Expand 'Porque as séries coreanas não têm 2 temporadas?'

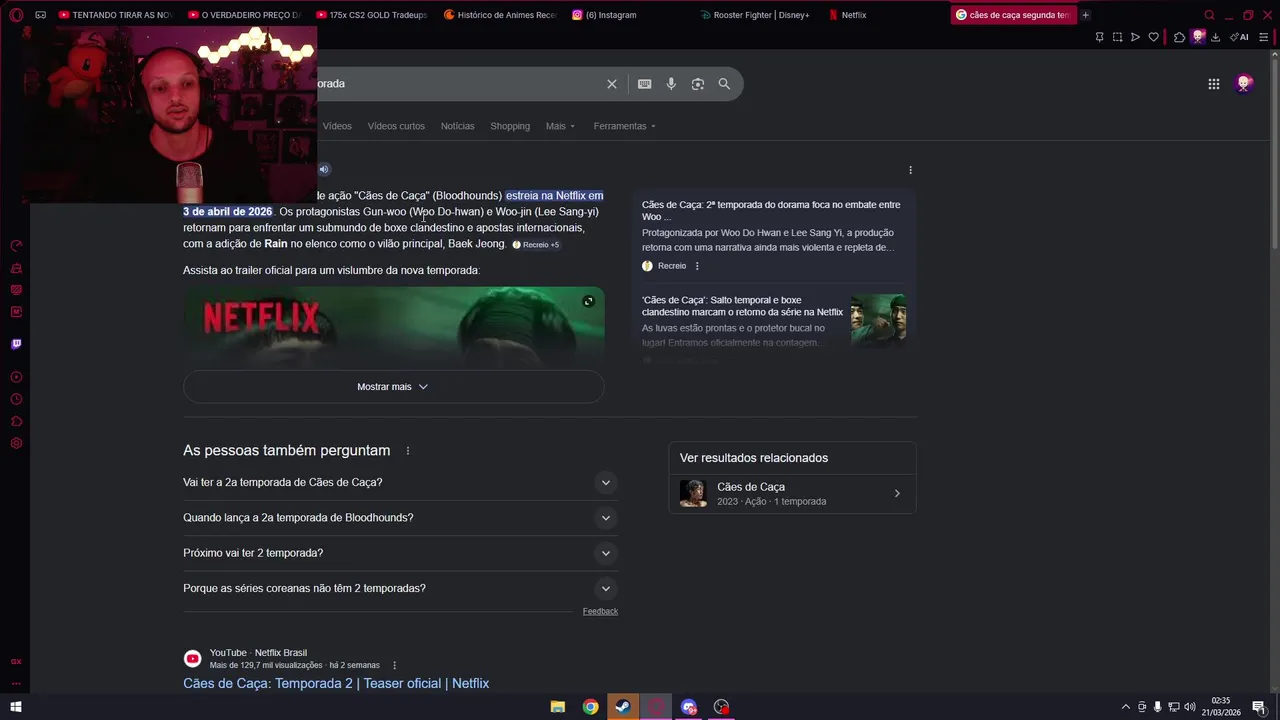[x=400, y=588]
